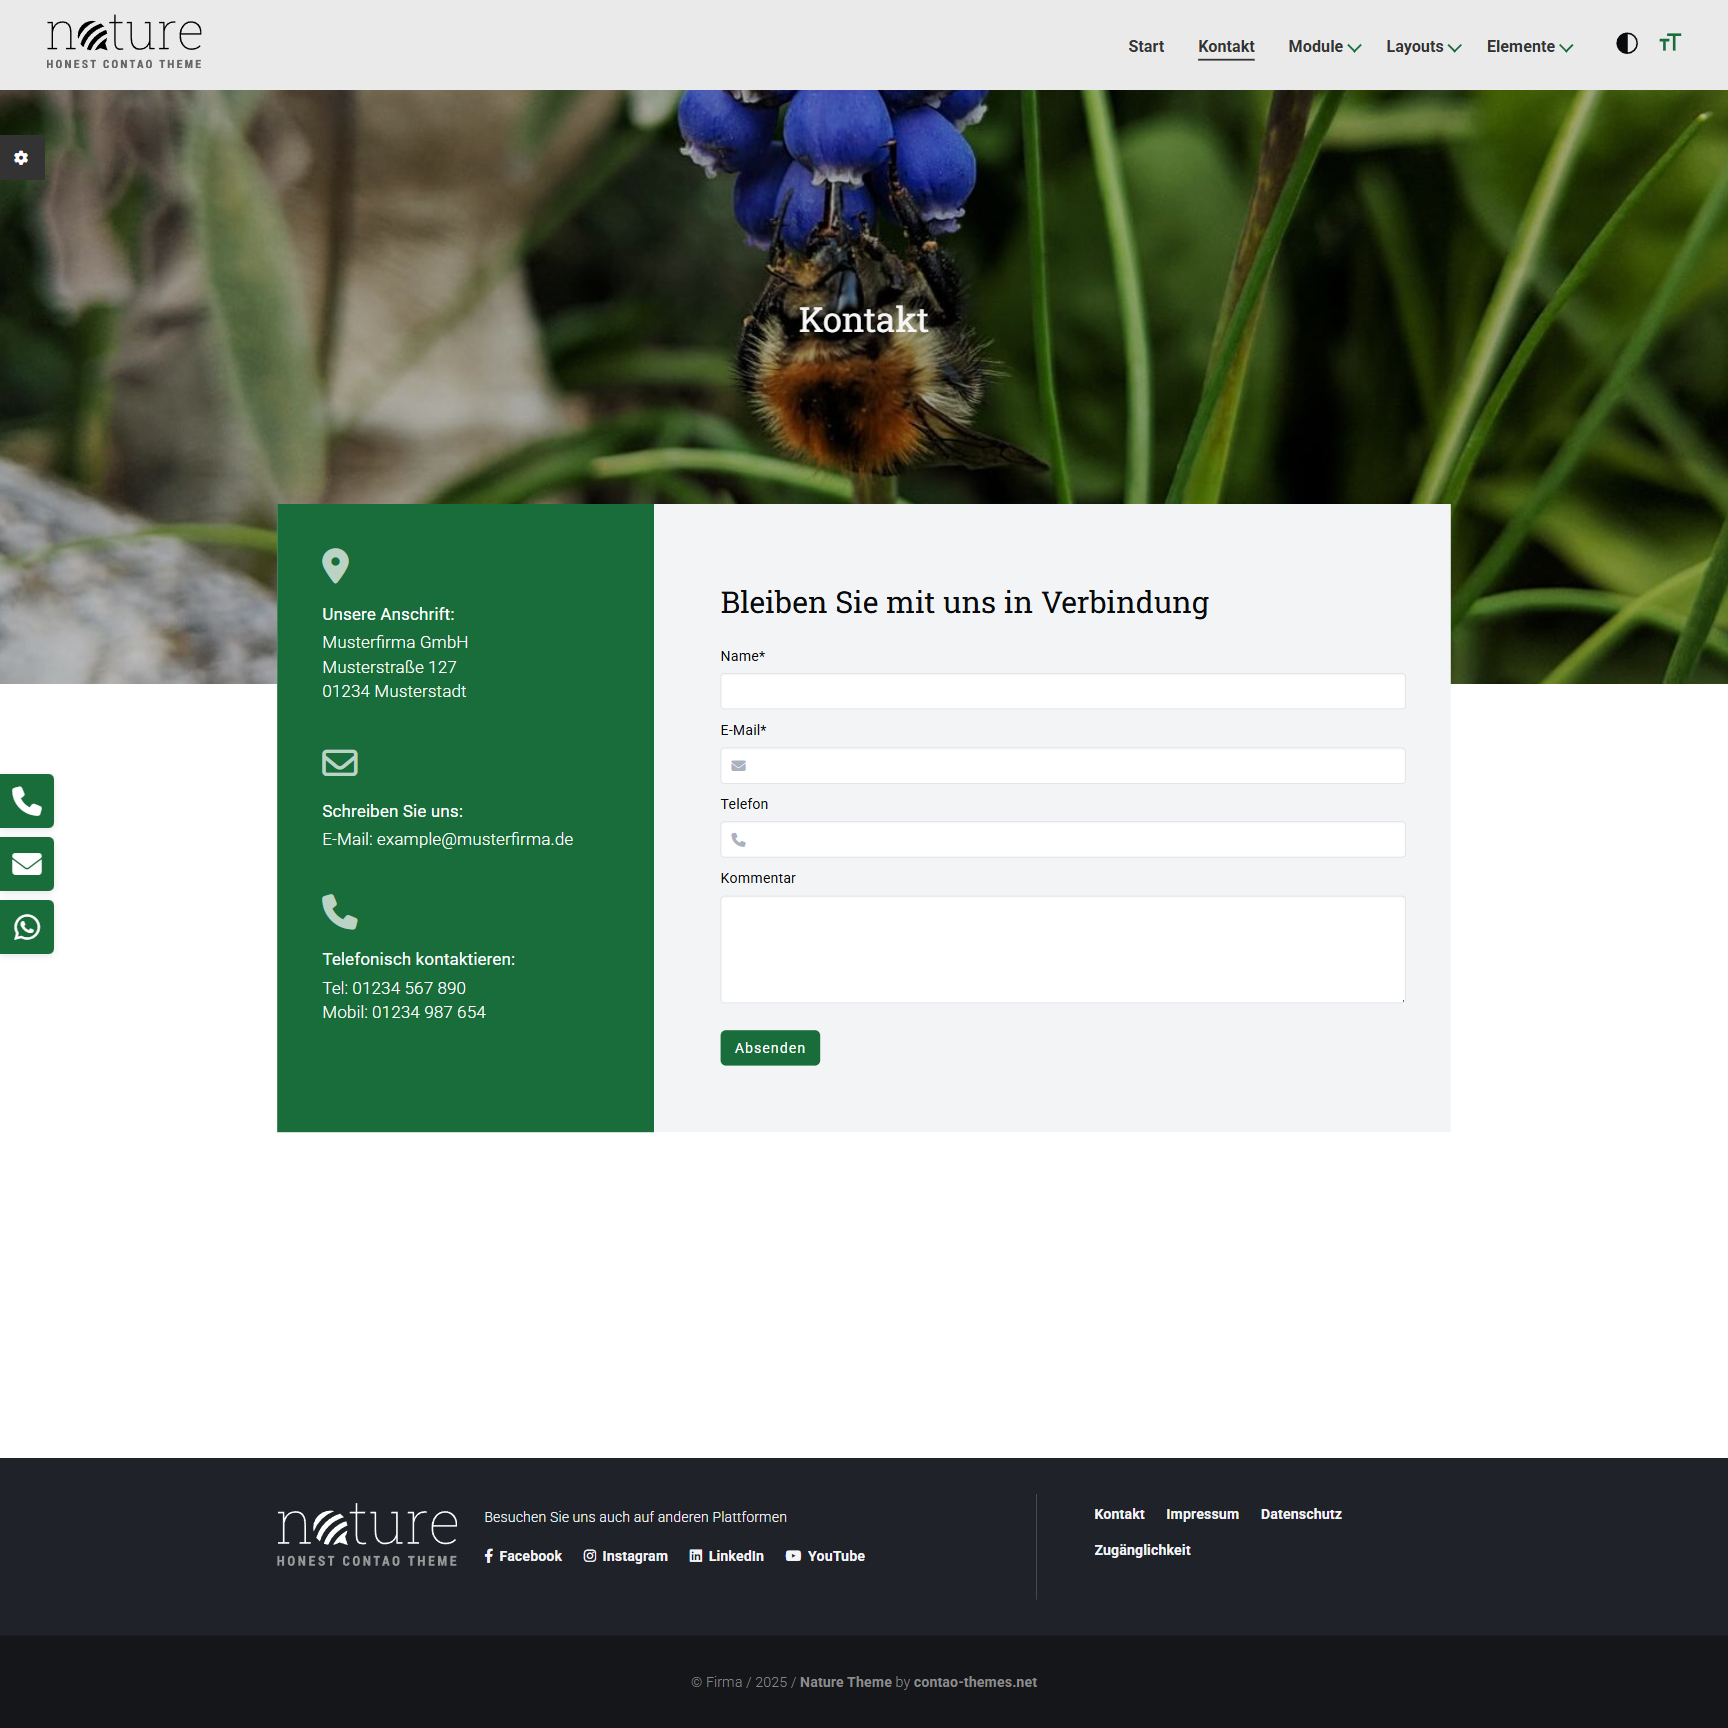
Task: Click the Nature logo in header
Action: [124, 43]
